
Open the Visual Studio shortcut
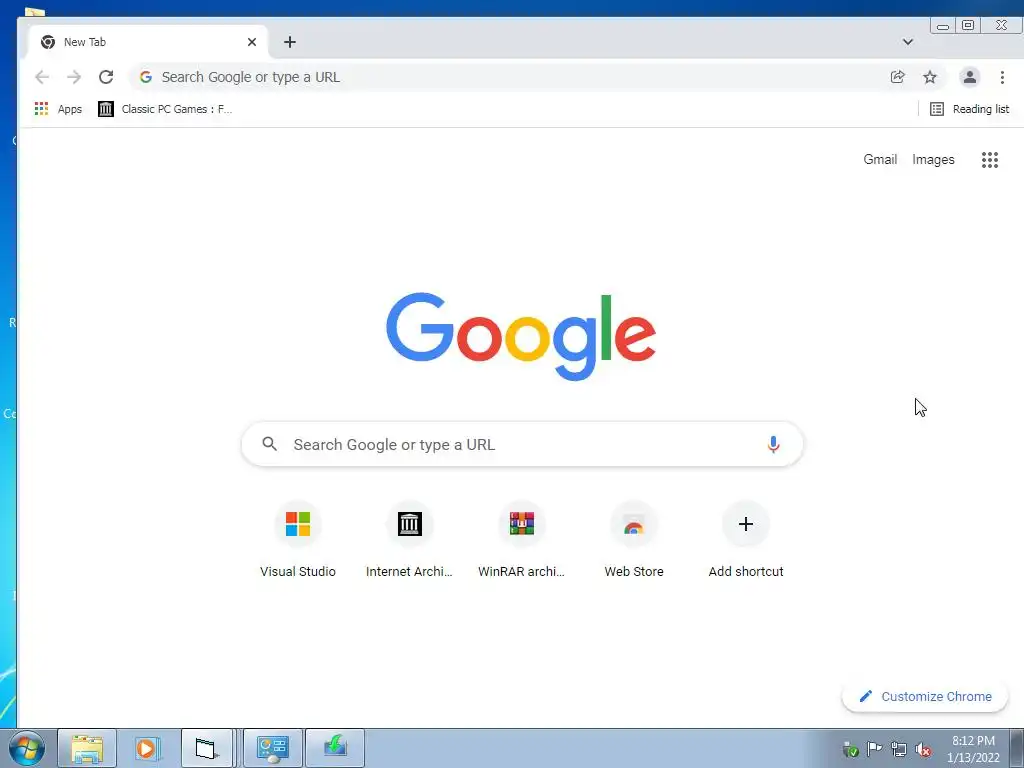(298, 542)
